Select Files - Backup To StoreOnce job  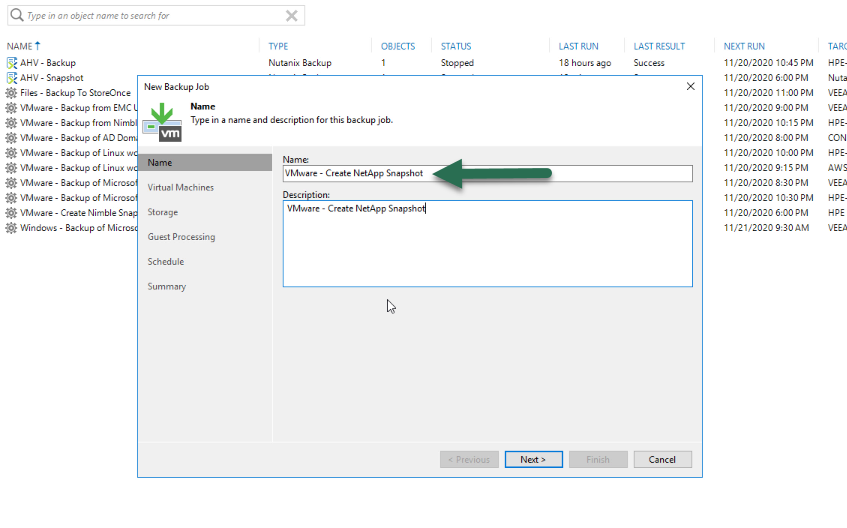76,93
